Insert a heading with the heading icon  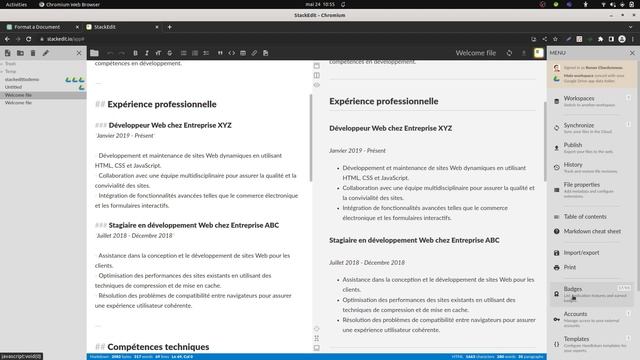click(x=158, y=53)
